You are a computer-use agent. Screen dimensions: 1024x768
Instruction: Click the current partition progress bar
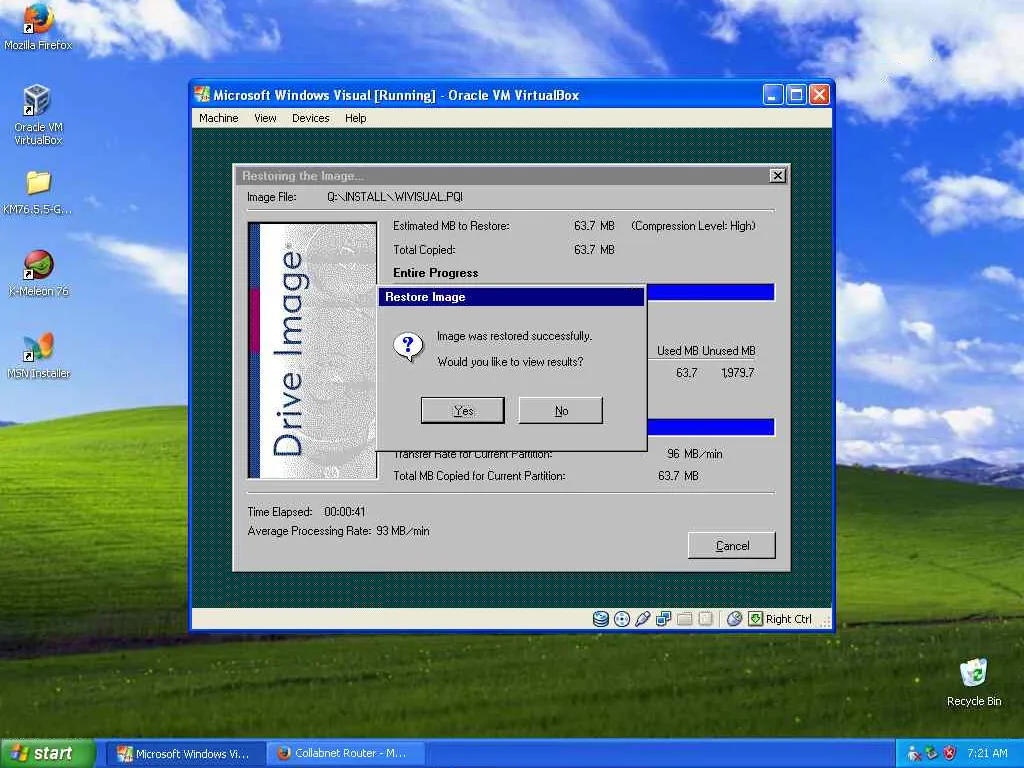tap(711, 427)
